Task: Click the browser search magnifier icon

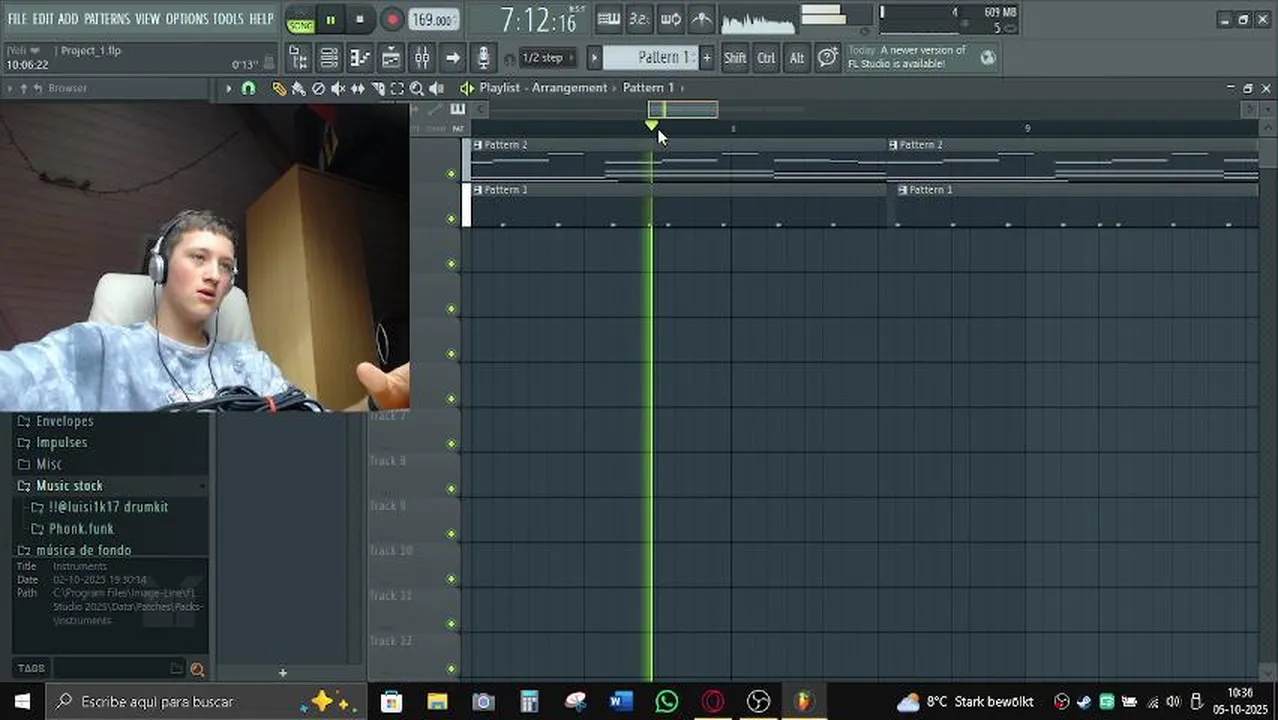Action: (197, 669)
